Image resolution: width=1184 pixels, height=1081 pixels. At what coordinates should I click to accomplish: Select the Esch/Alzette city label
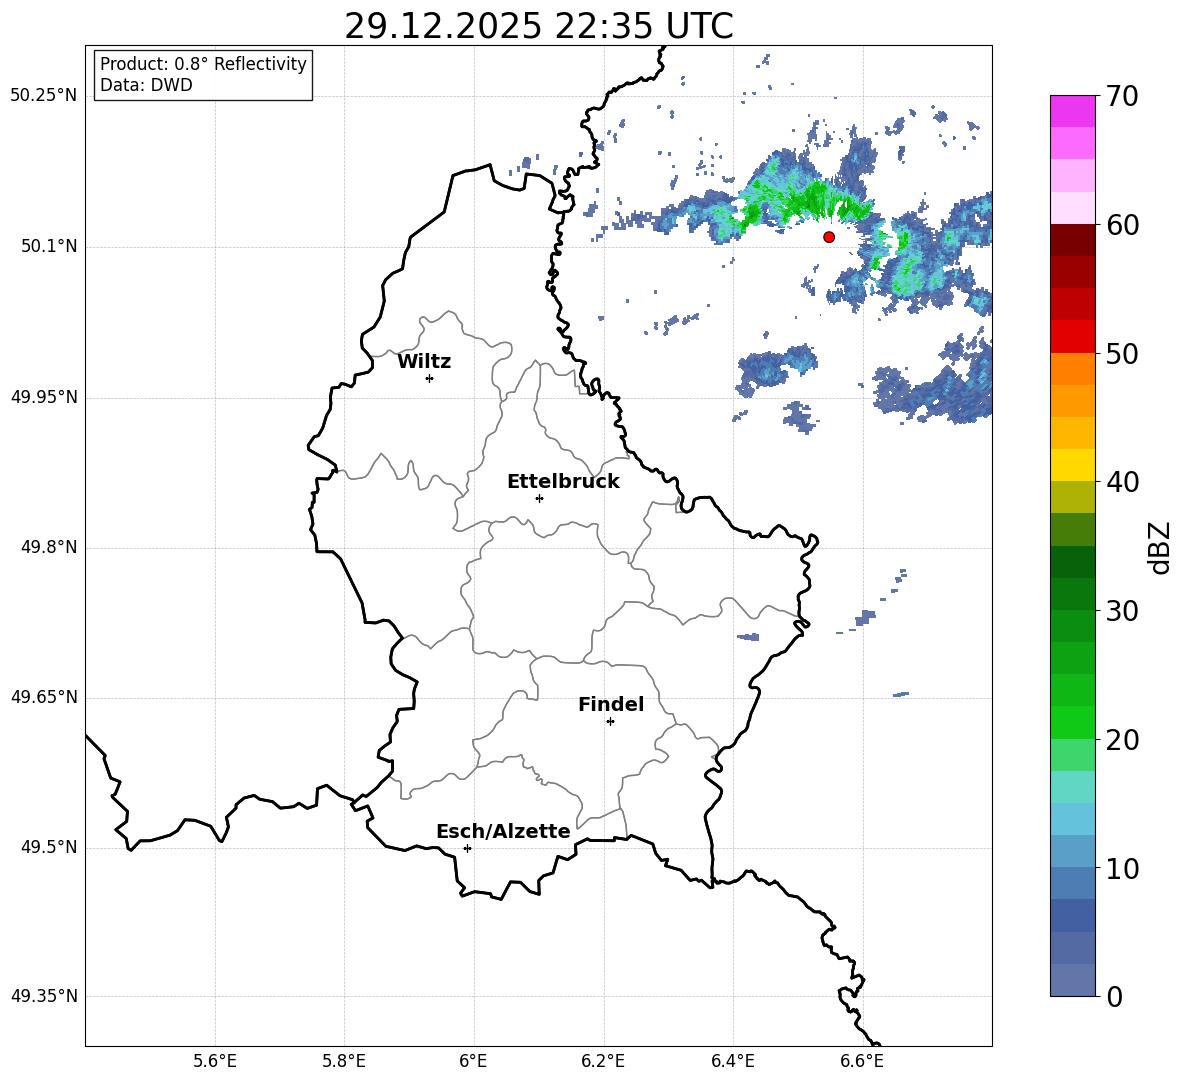pos(503,832)
